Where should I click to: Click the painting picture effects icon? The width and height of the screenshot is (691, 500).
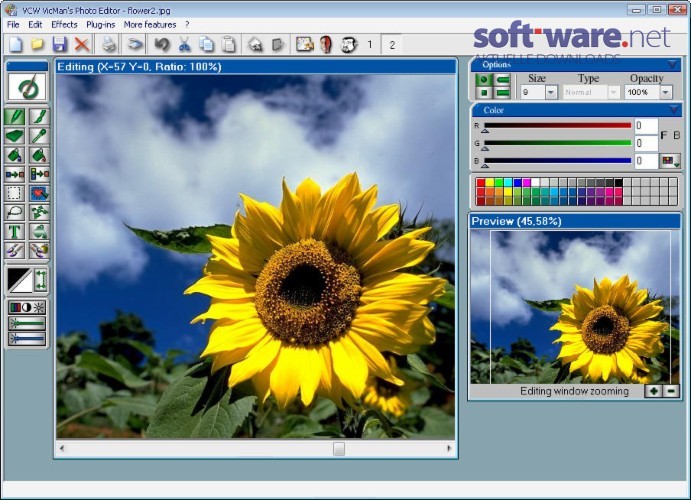click(305, 44)
